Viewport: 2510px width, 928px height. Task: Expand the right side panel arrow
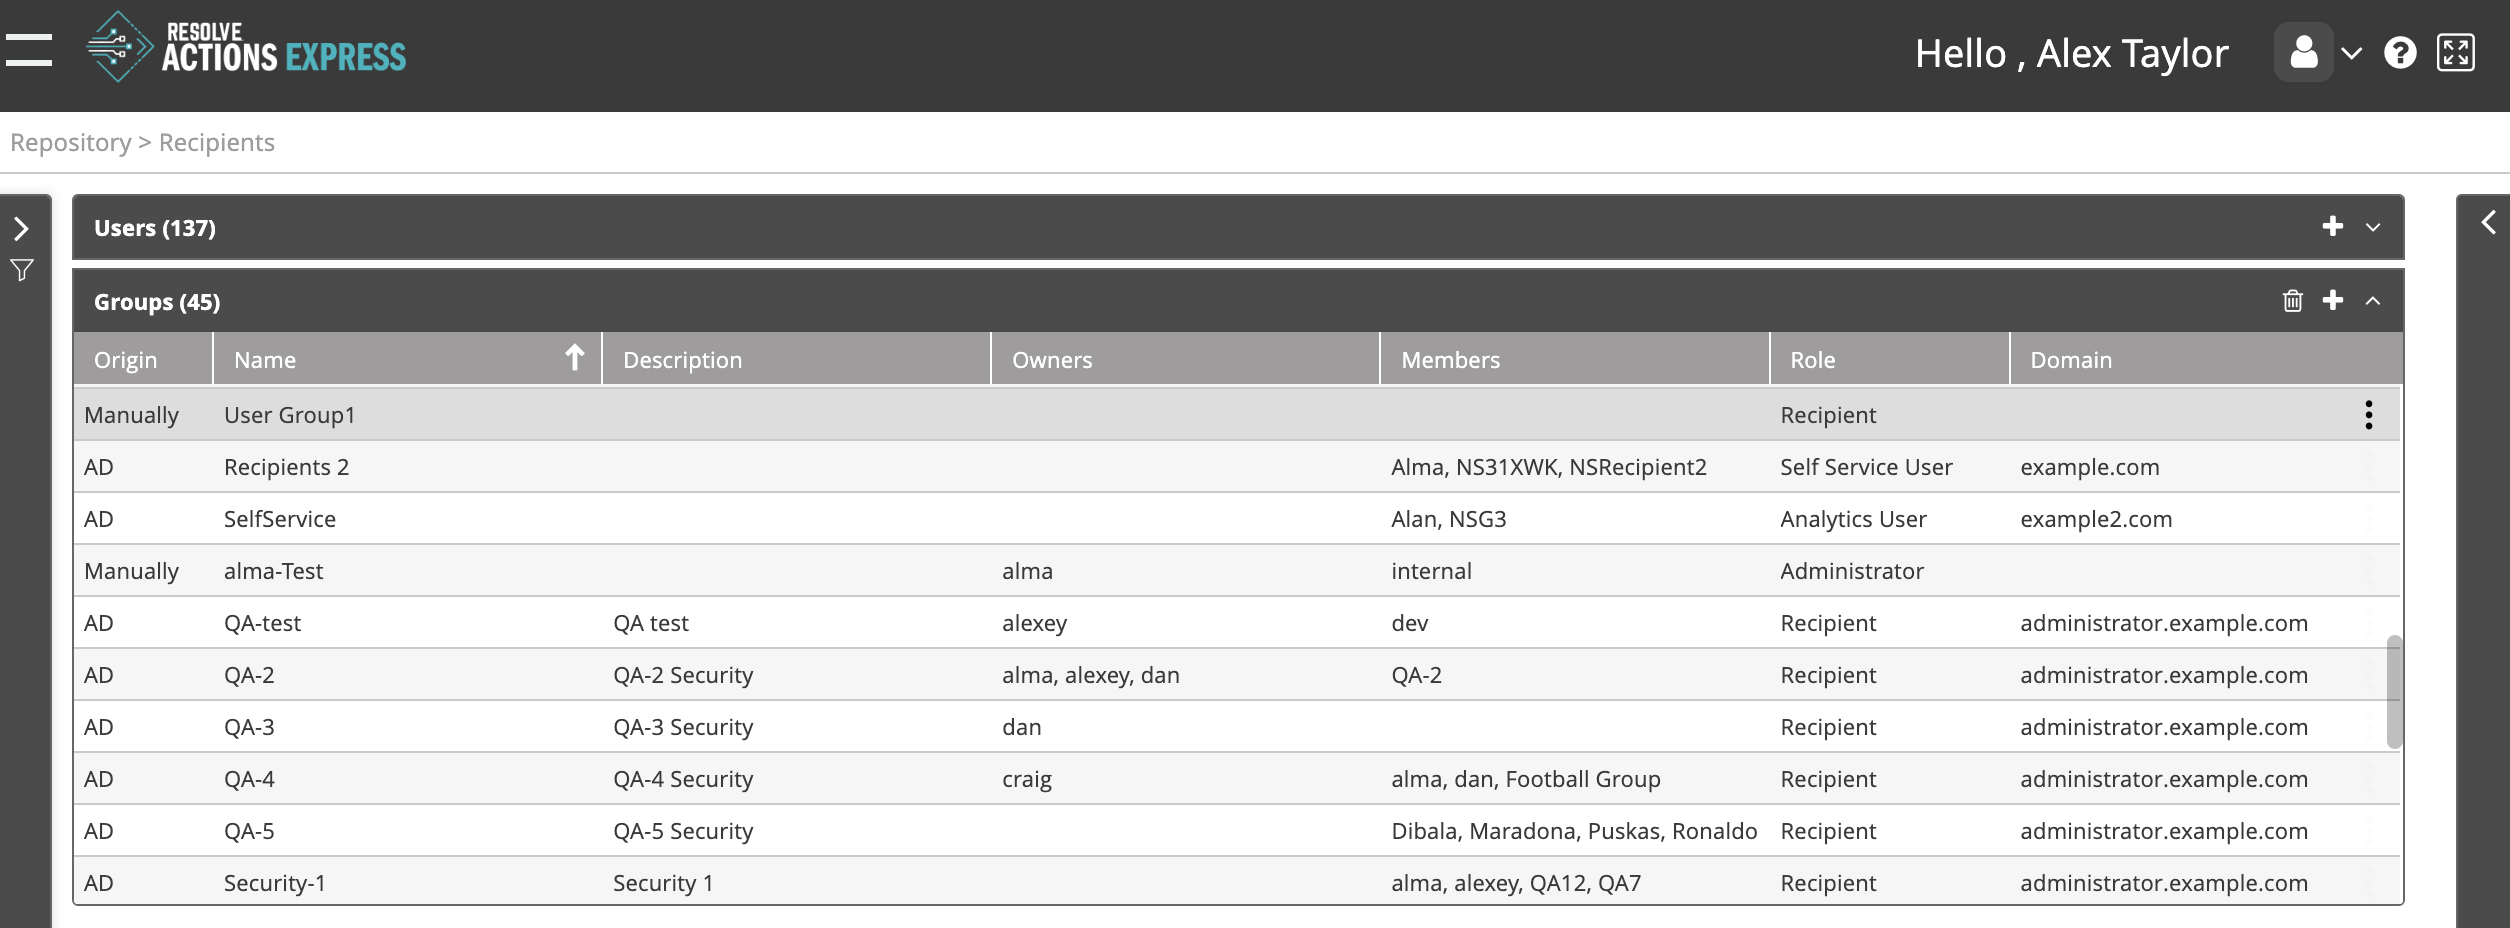click(2488, 223)
